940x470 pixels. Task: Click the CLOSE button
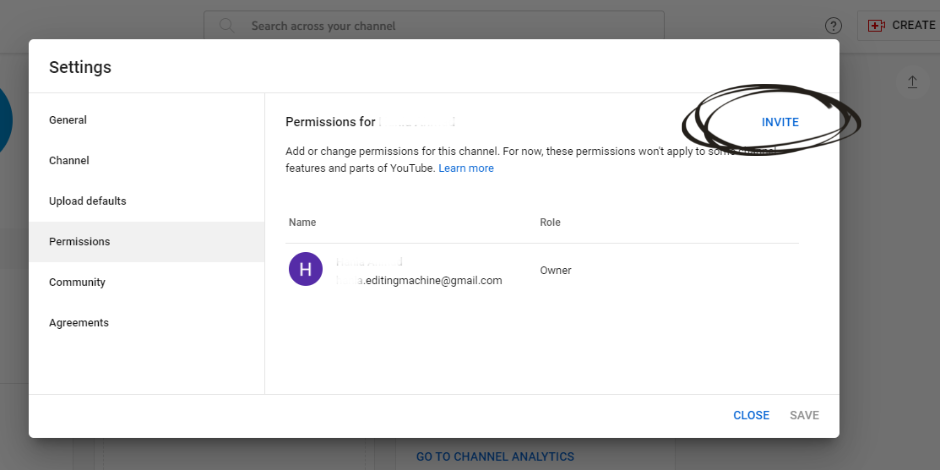[751, 415]
